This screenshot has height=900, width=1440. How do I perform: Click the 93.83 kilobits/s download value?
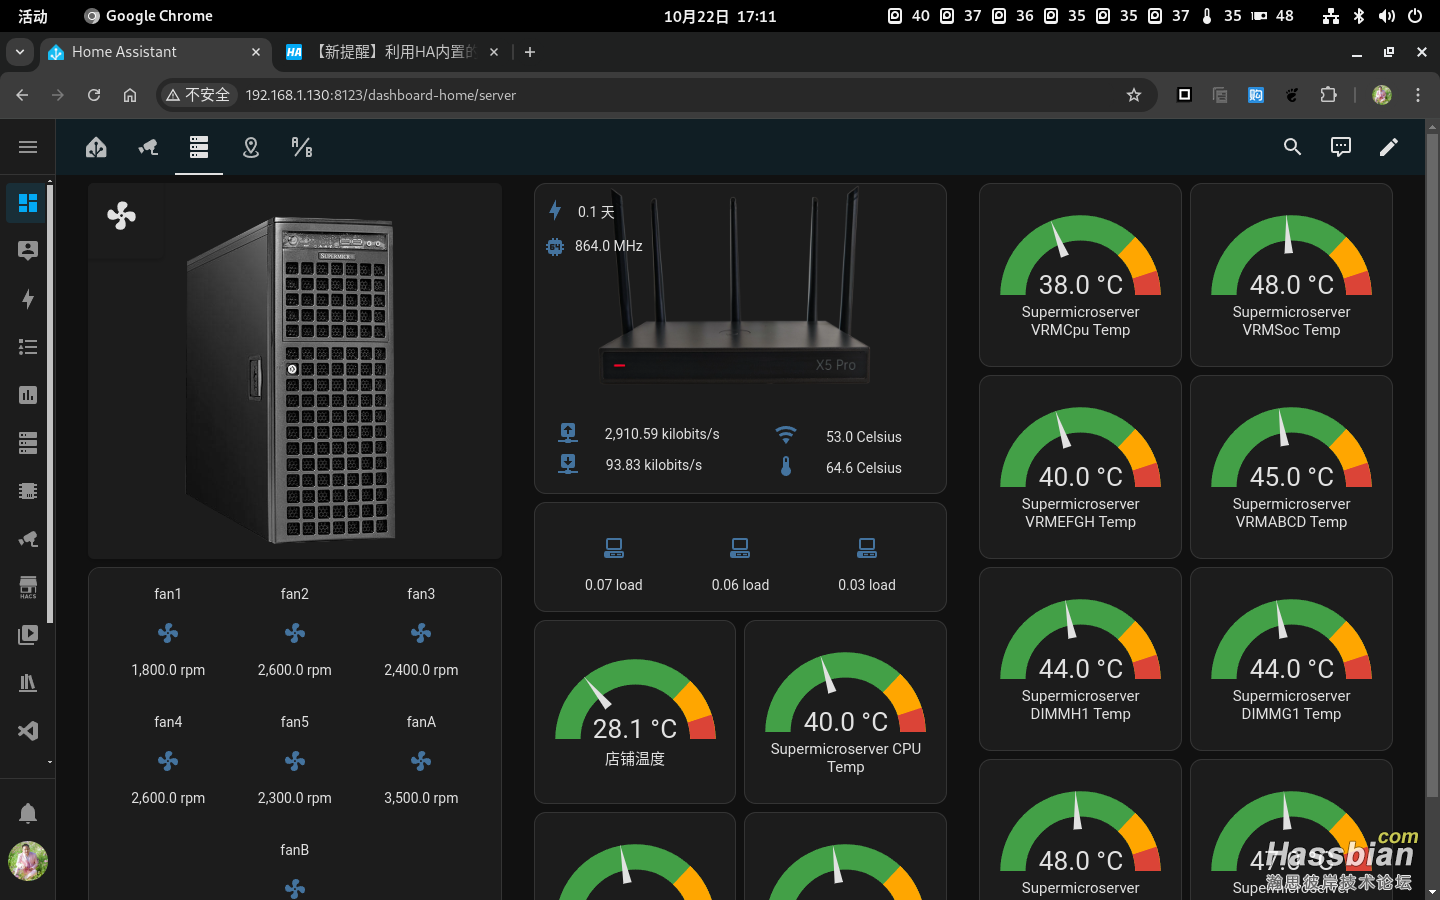pos(654,465)
